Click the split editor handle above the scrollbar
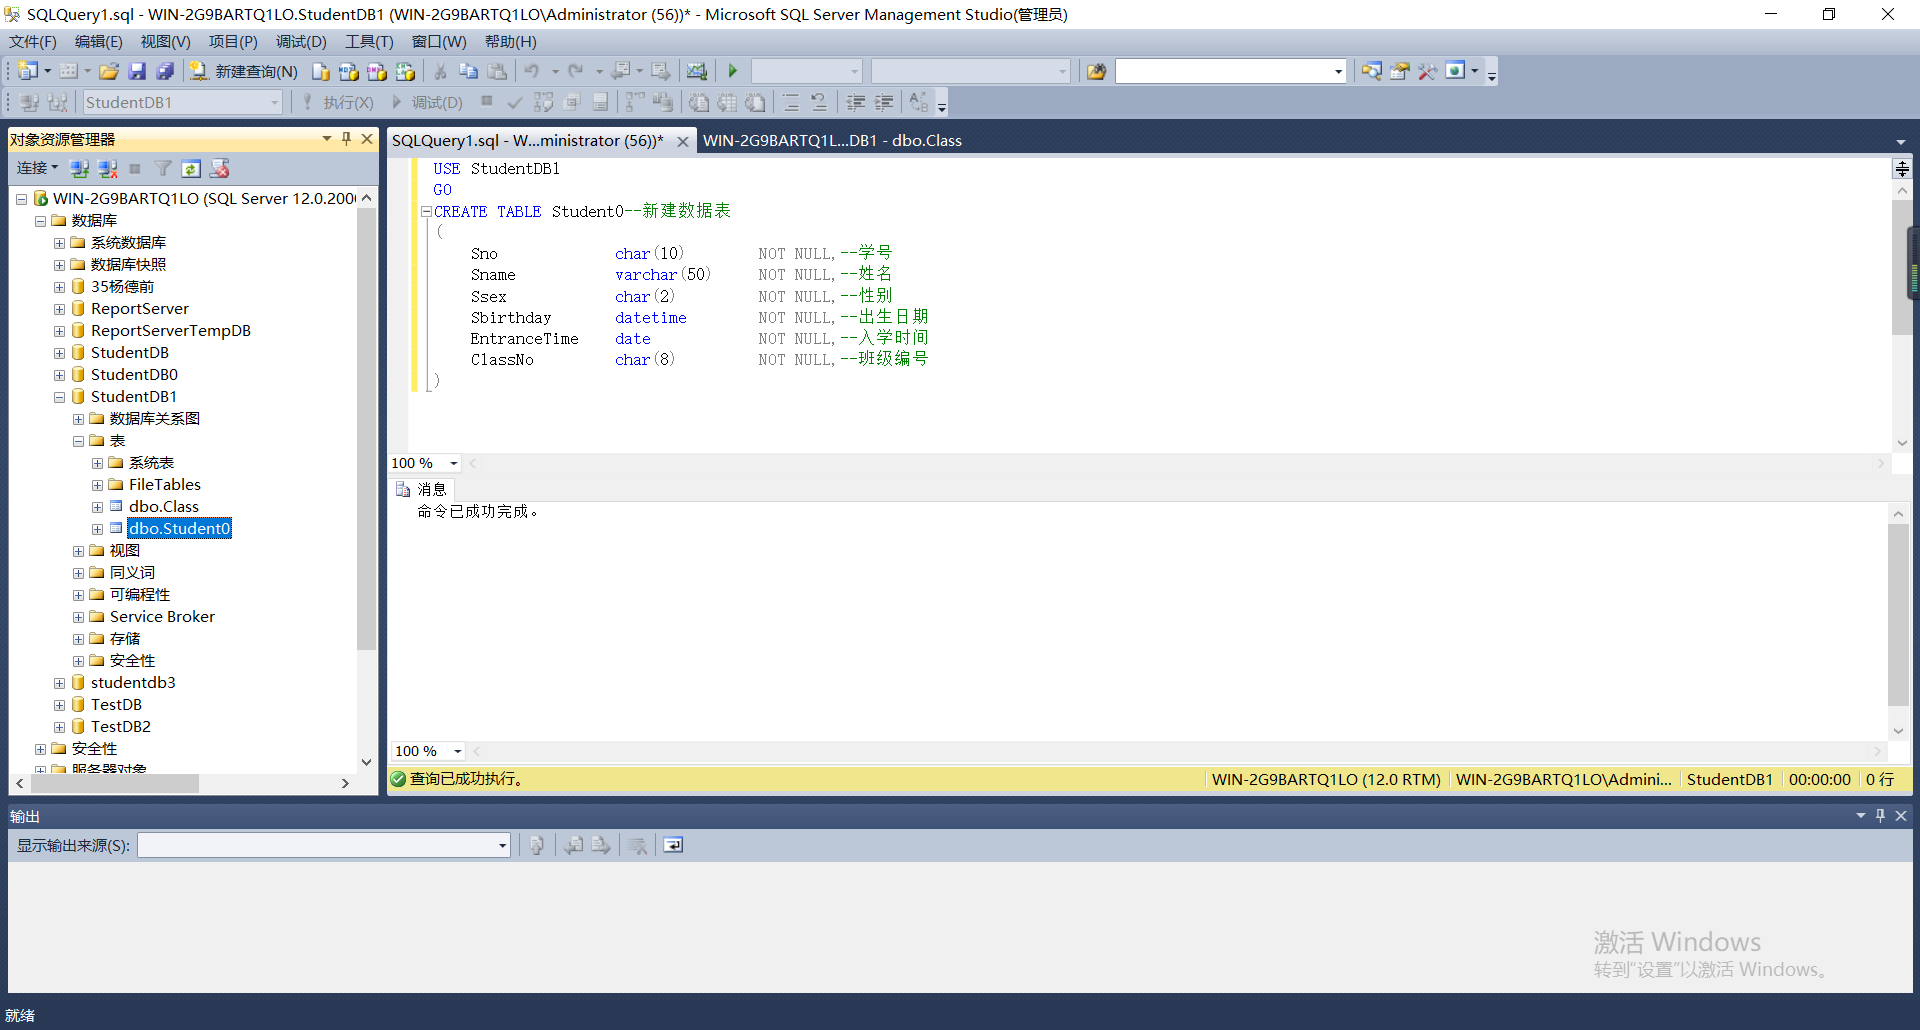The width and height of the screenshot is (1920, 1030). pos(1902,169)
